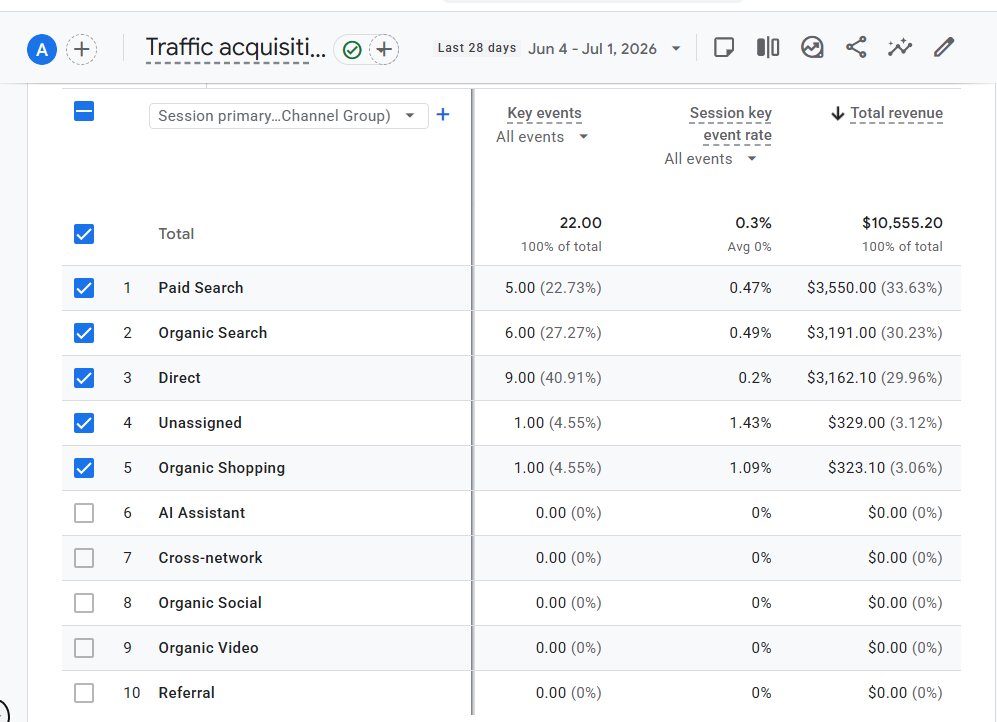Viewport: 997px width, 722px height.
Task: Share this report via the share icon
Action: (x=856, y=48)
